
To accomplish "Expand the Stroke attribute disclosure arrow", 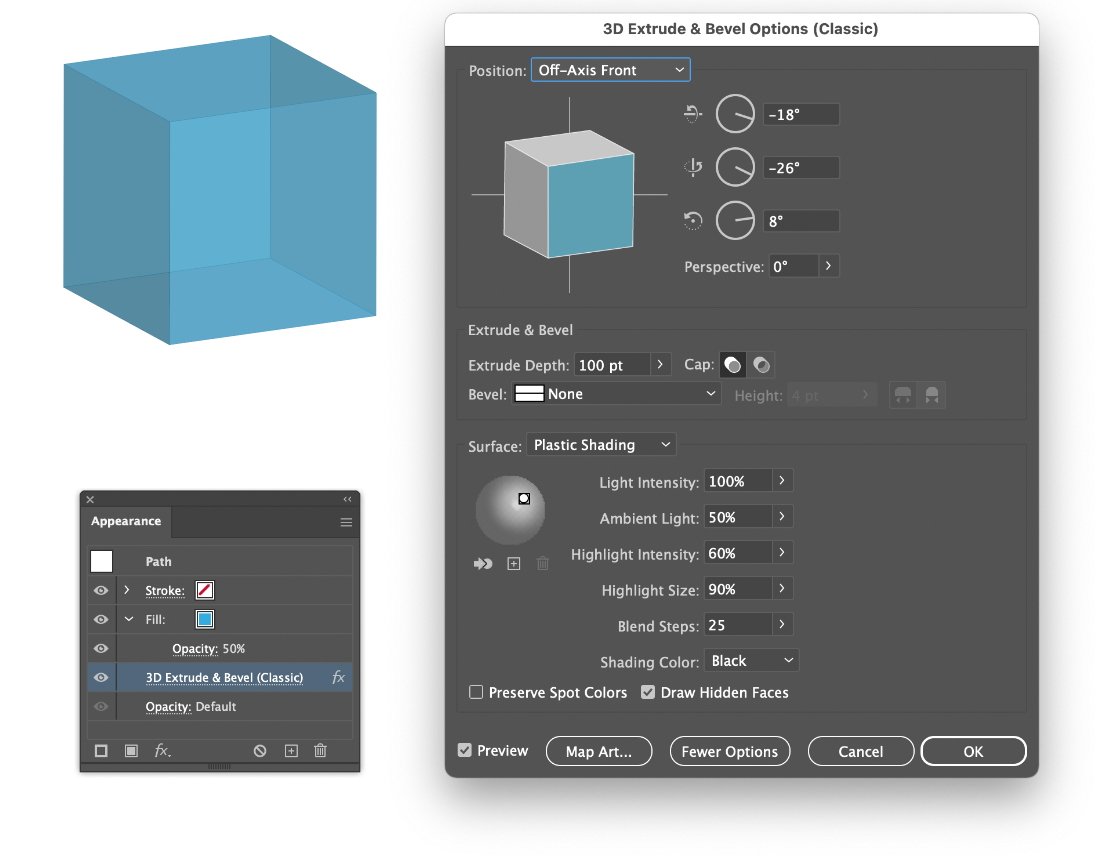I will 127,590.
